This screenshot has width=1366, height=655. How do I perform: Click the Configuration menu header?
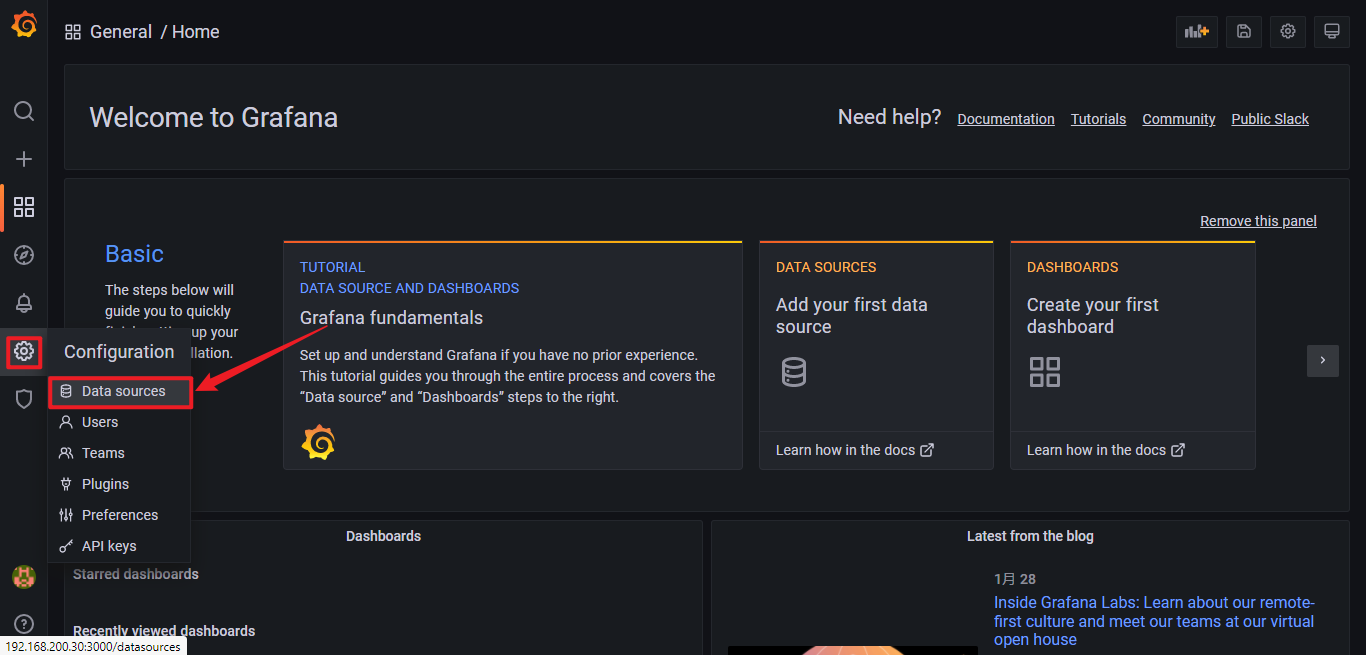click(x=119, y=352)
